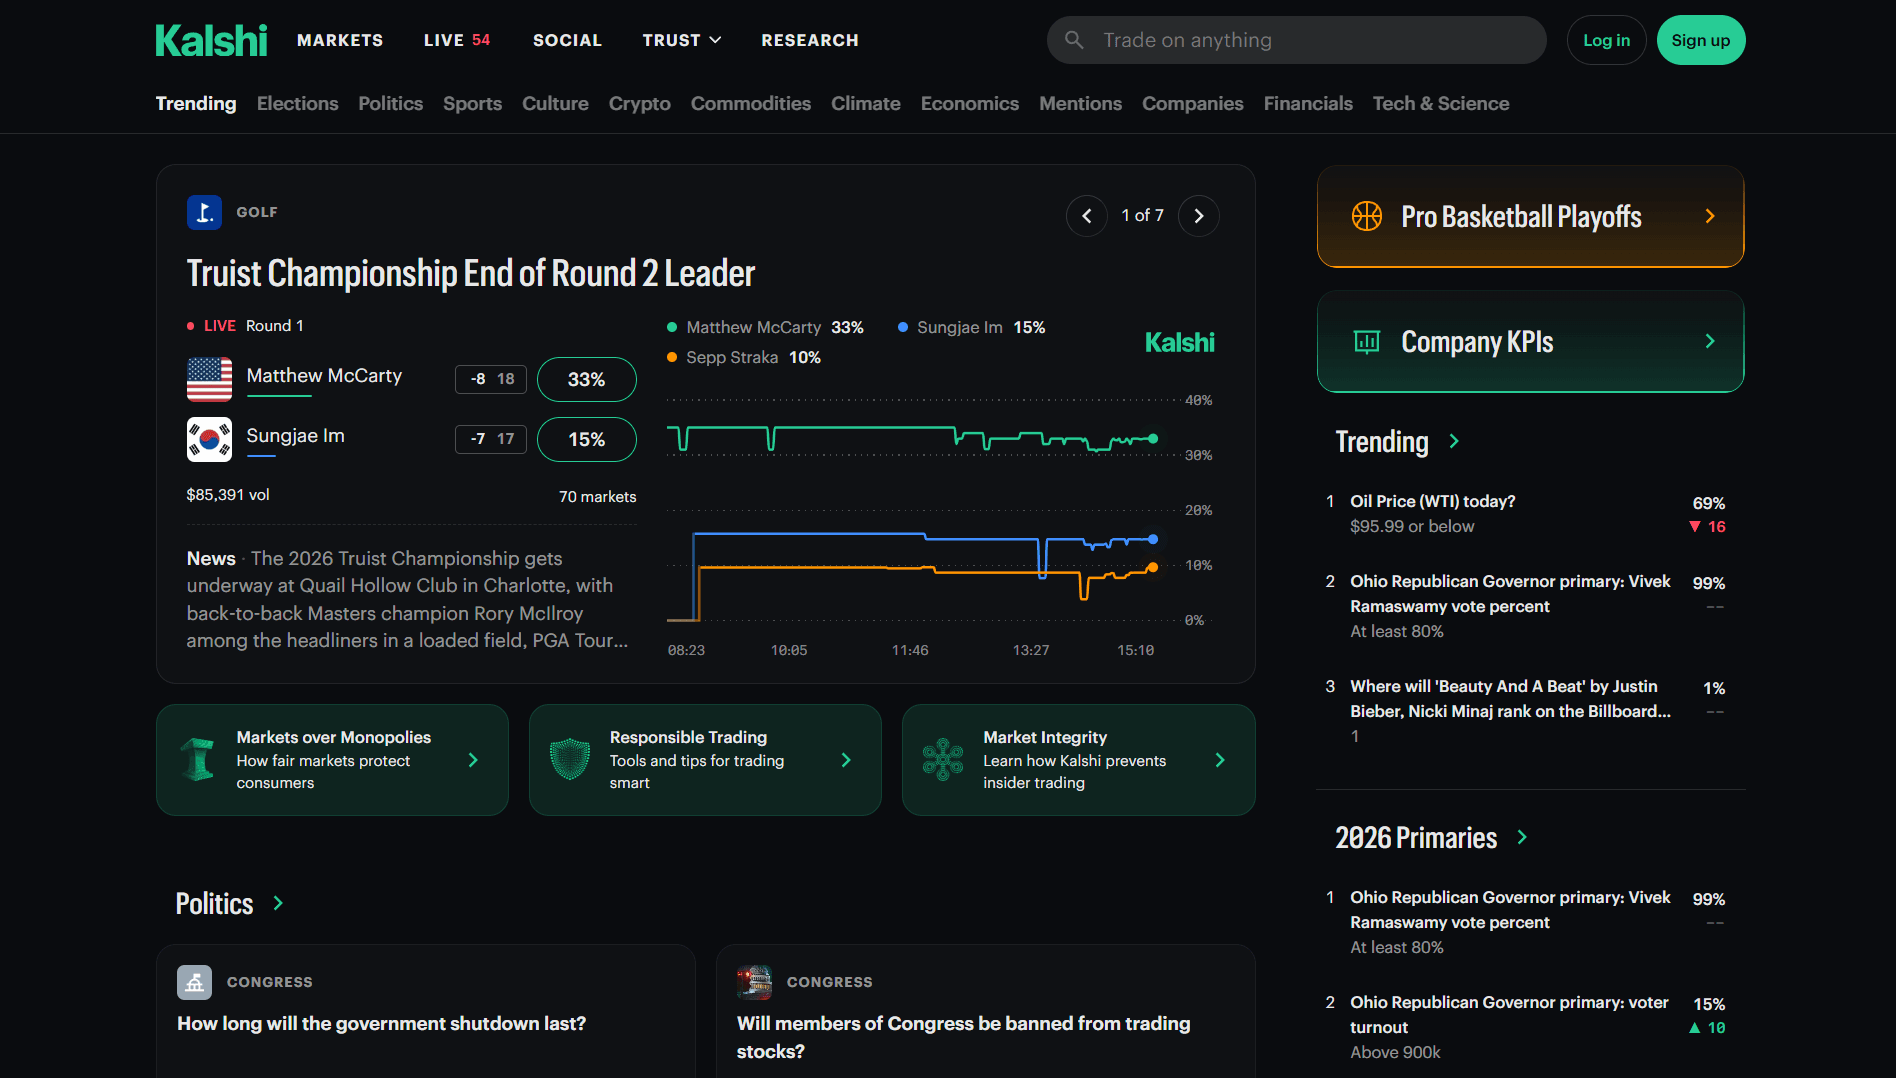Select the Climate category tab
Image resolution: width=1896 pixels, height=1078 pixels.
[866, 103]
